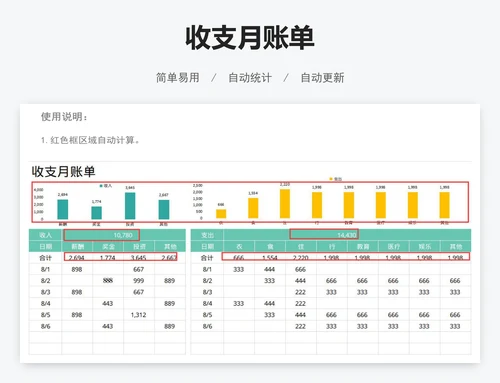The image size is (500, 383).
Task: Click the 1,312 cell in income table
Action: click(x=139, y=315)
